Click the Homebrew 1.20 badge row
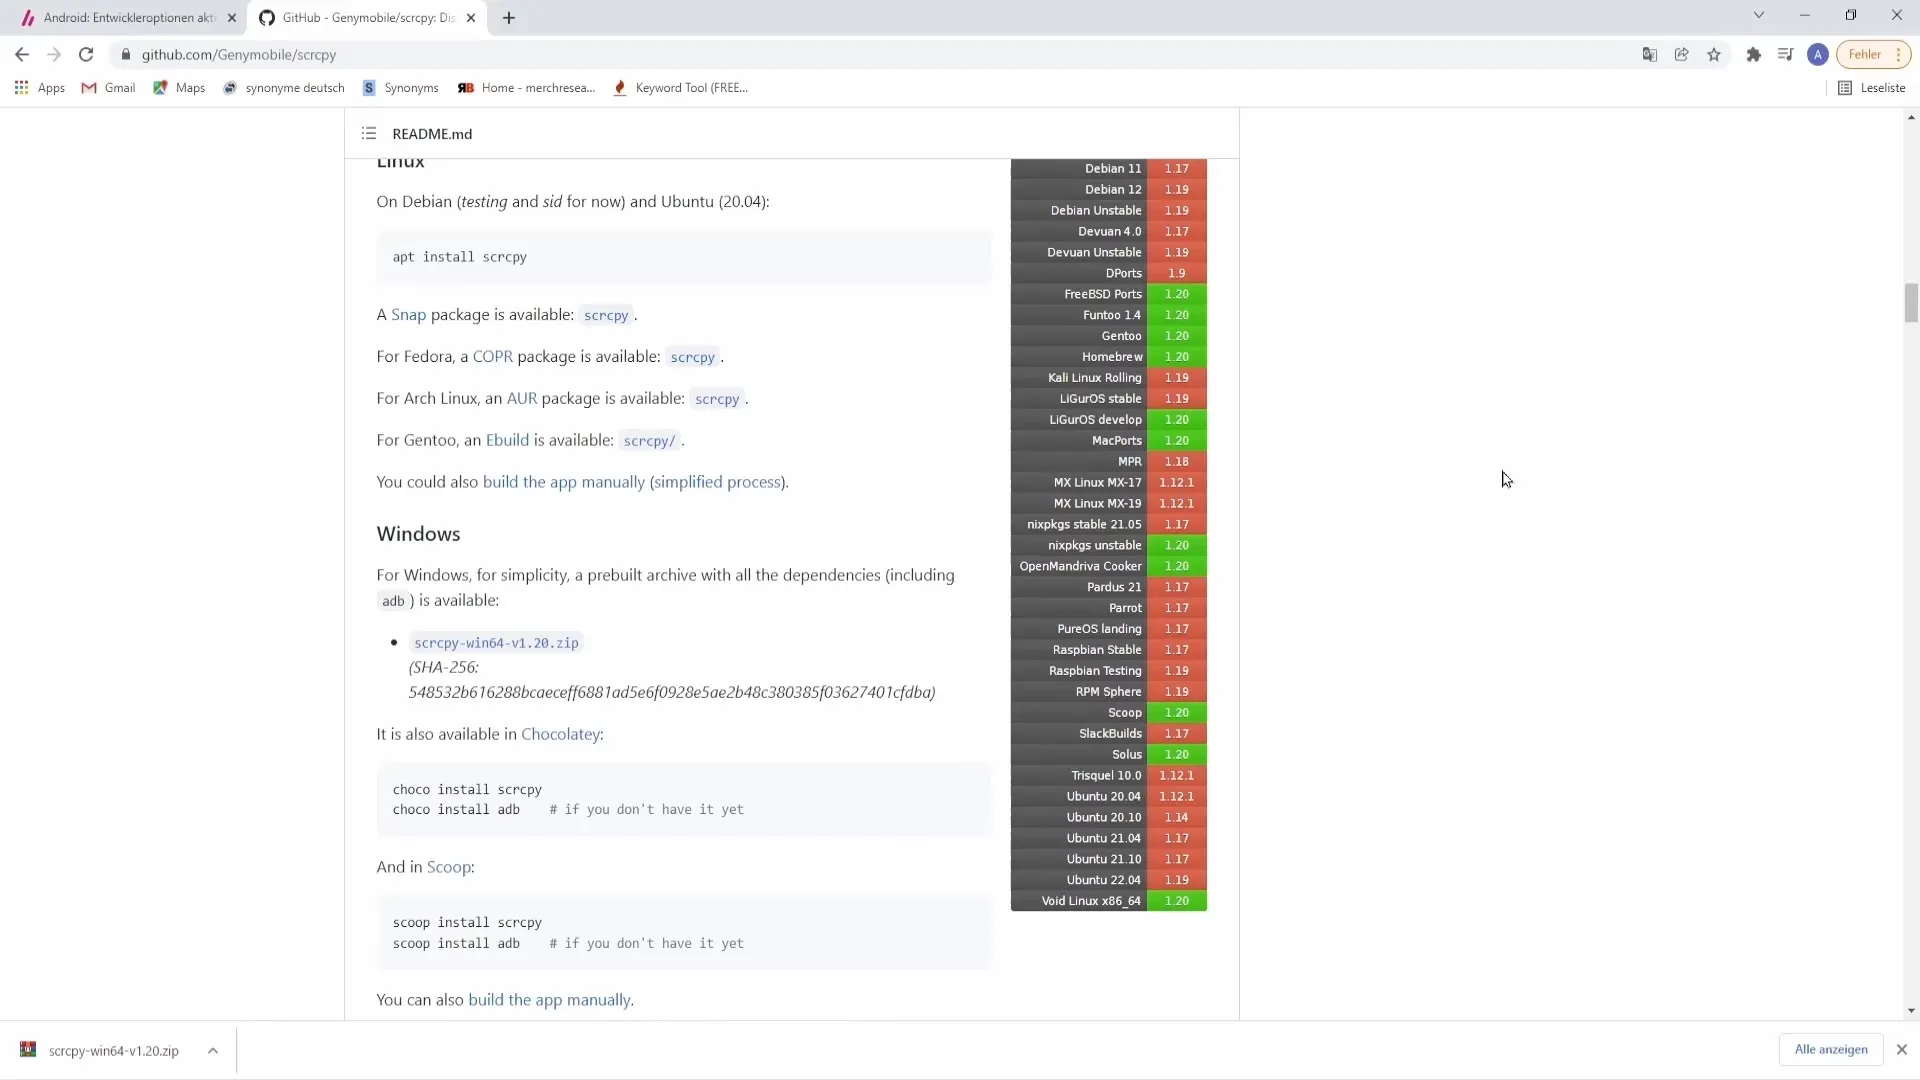Viewport: 1920px width, 1080px height. point(1109,357)
